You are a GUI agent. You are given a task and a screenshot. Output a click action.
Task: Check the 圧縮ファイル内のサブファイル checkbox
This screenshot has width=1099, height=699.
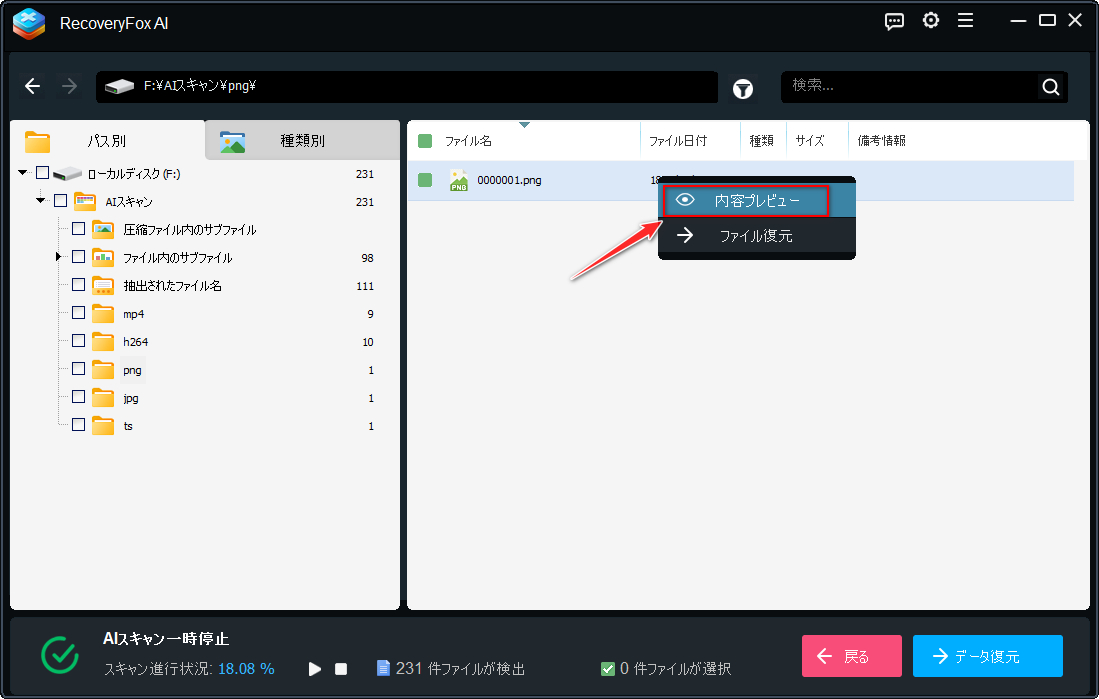78,229
